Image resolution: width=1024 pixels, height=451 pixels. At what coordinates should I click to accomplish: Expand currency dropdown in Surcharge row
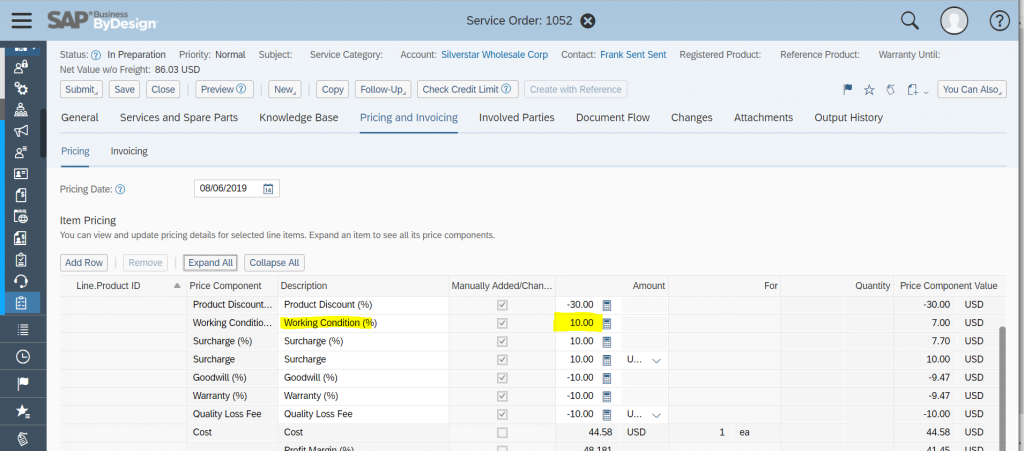click(x=656, y=360)
